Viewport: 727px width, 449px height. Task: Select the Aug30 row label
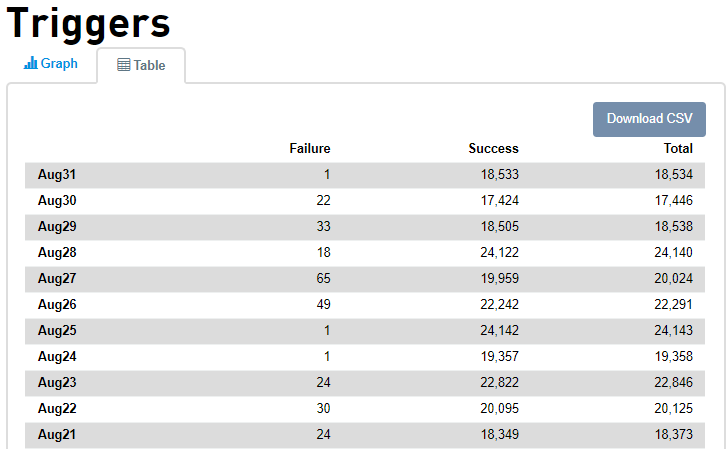[57, 201]
